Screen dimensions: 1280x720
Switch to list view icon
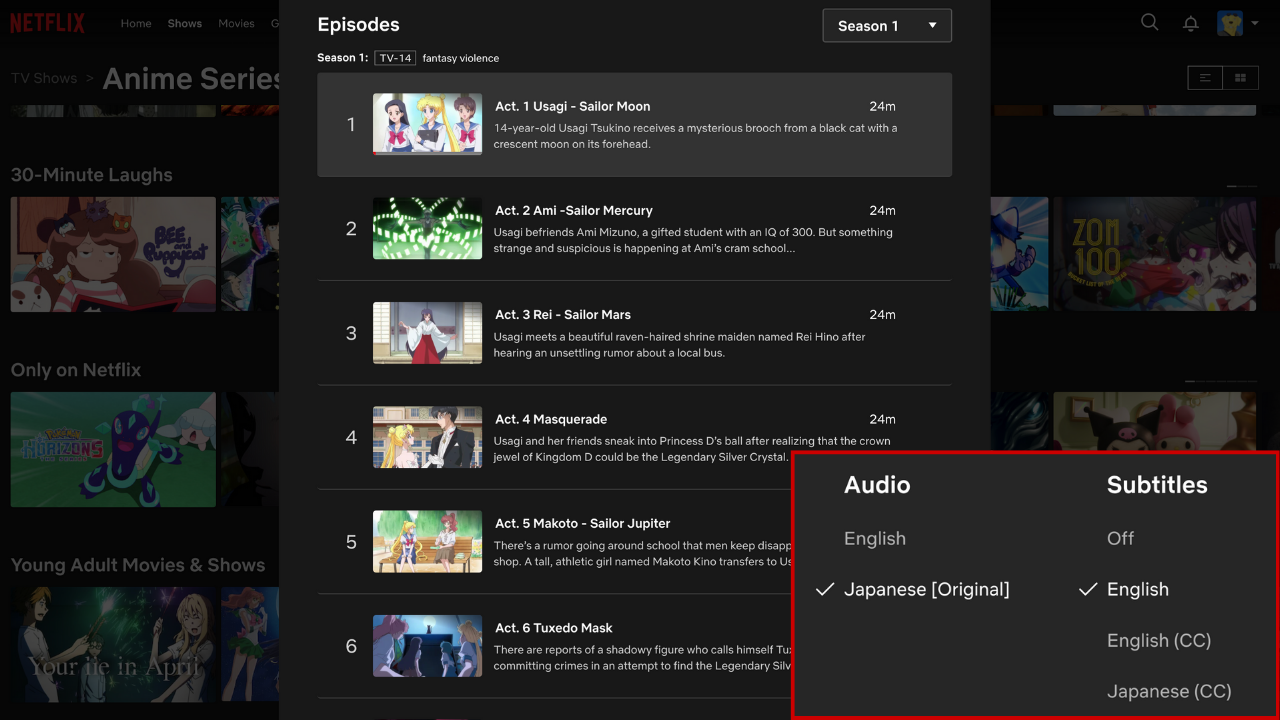[1205, 78]
